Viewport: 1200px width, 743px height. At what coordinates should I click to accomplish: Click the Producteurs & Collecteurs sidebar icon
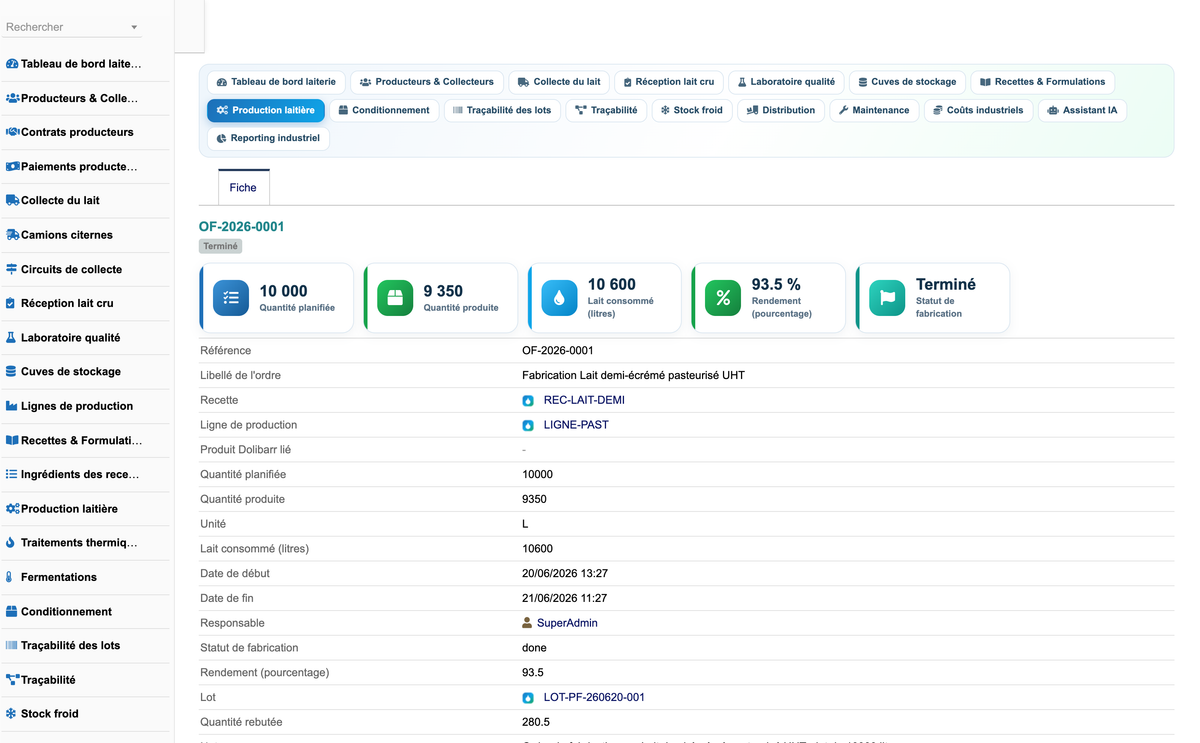[x=12, y=98]
